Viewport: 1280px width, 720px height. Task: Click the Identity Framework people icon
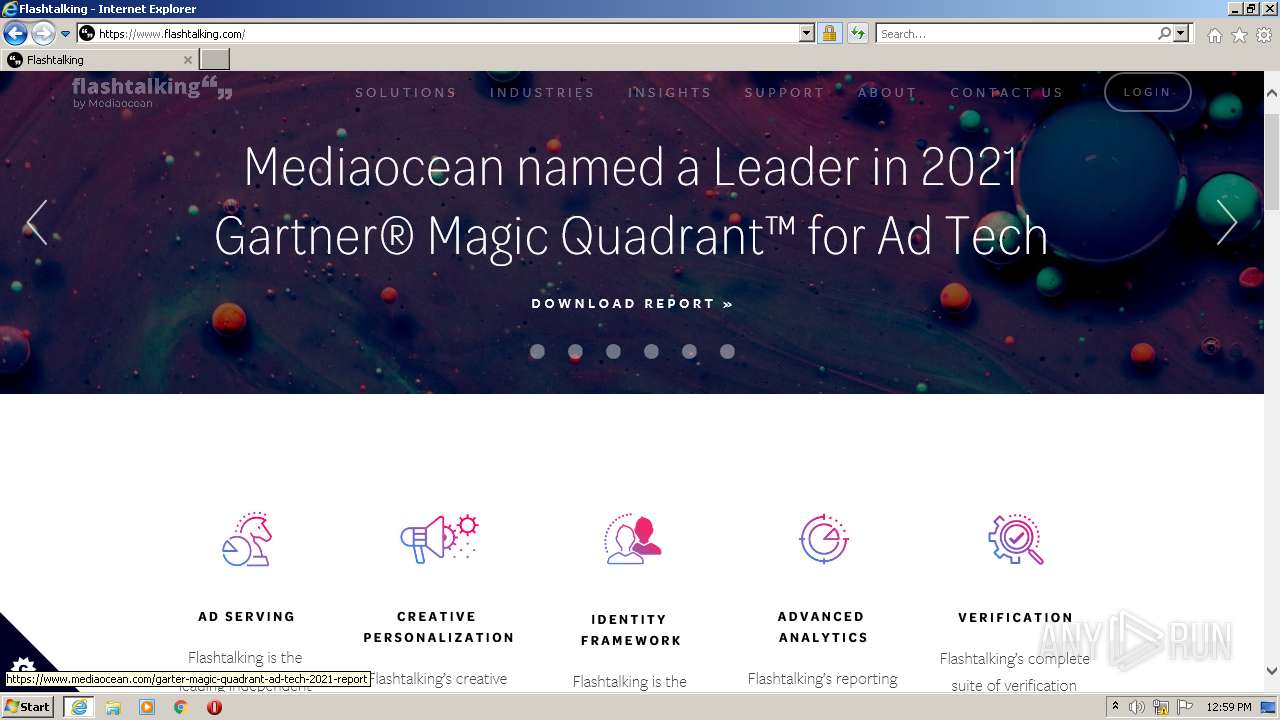[x=633, y=539]
